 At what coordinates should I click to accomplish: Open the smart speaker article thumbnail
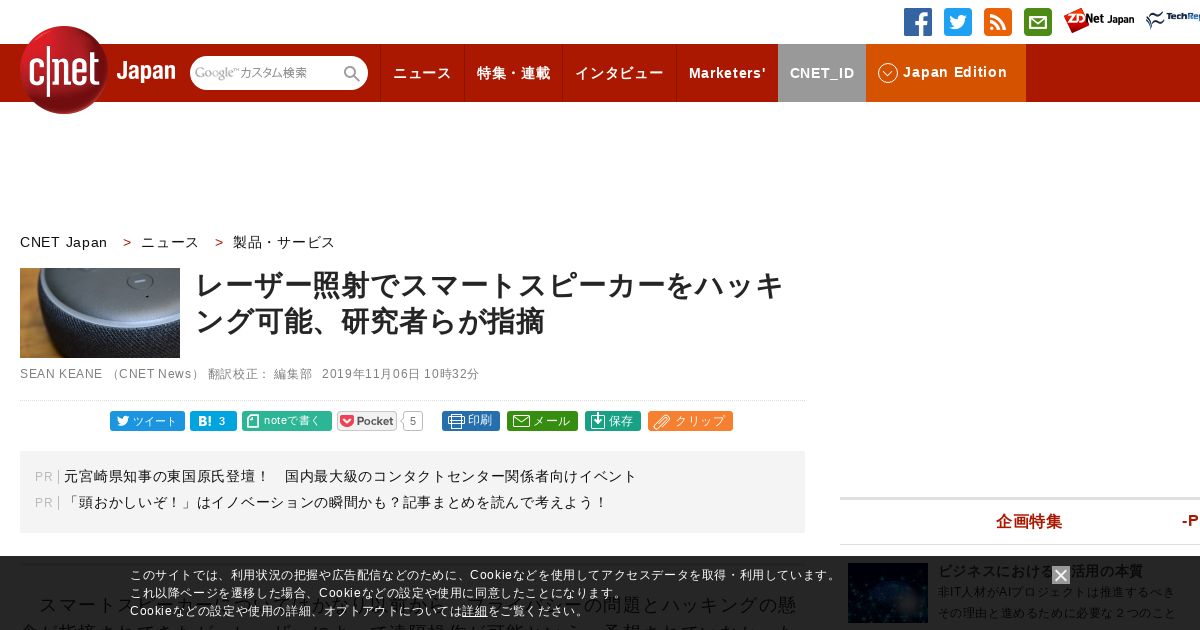[100, 313]
